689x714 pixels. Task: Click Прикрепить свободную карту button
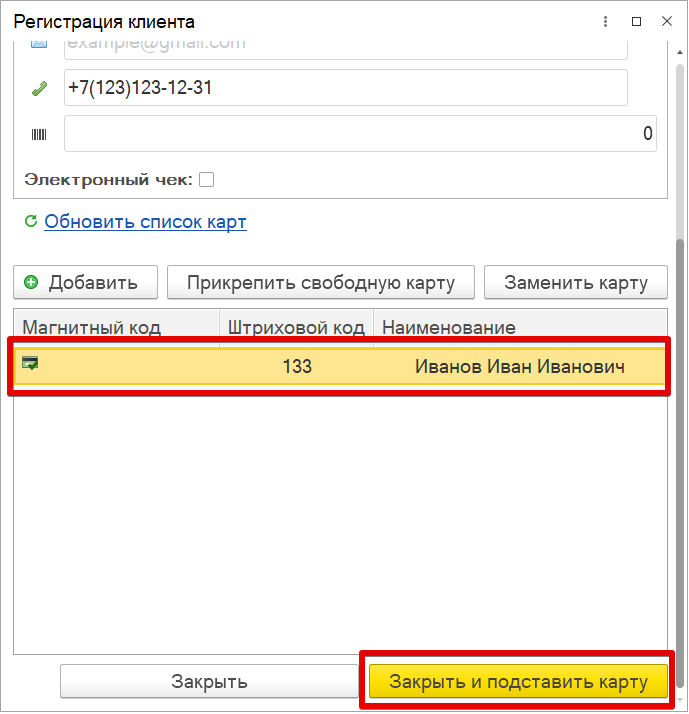[x=321, y=282]
